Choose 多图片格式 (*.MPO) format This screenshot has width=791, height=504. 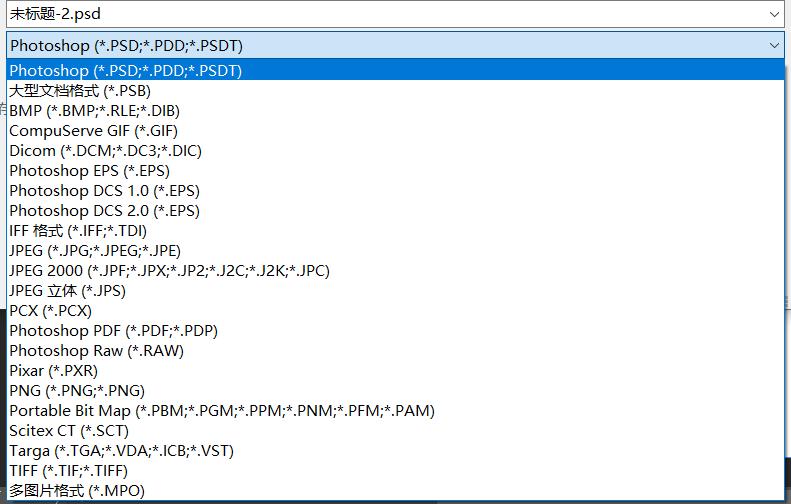click(396, 490)
